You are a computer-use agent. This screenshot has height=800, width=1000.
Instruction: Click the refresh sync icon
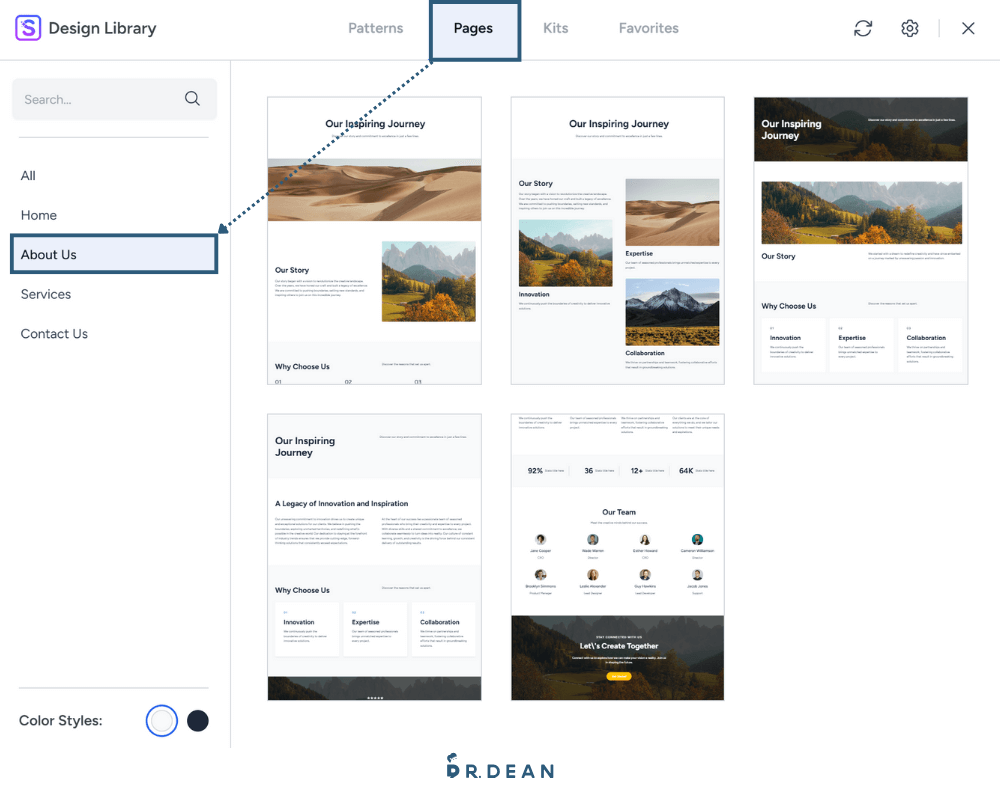point(863,28)
